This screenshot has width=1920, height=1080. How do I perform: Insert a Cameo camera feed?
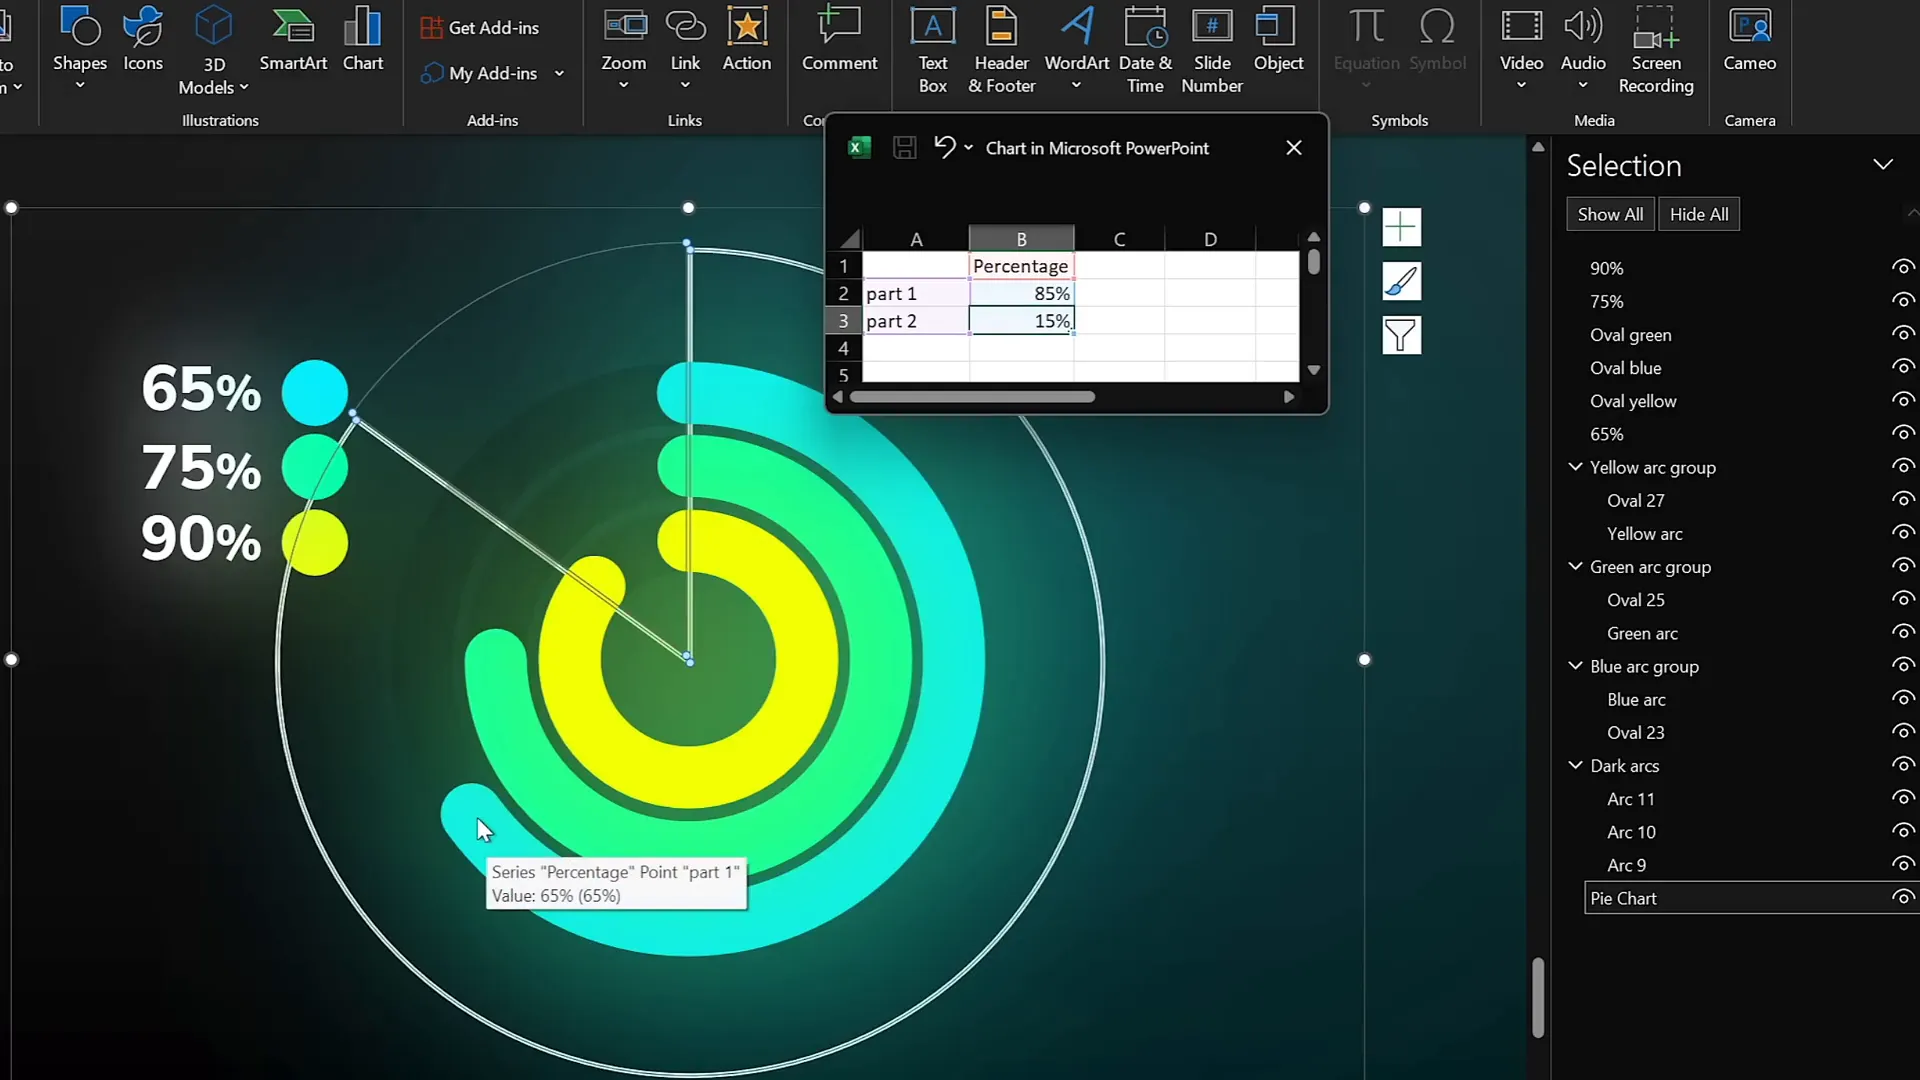pyautogui.click(x=1749, y=40)
